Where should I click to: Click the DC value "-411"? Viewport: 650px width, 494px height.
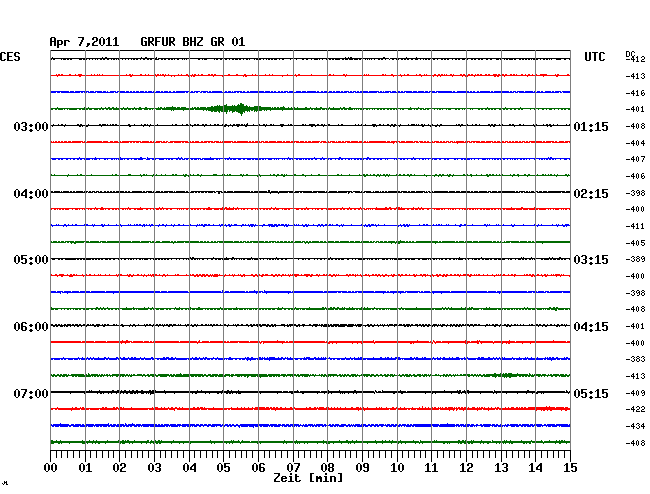[635, 226]
